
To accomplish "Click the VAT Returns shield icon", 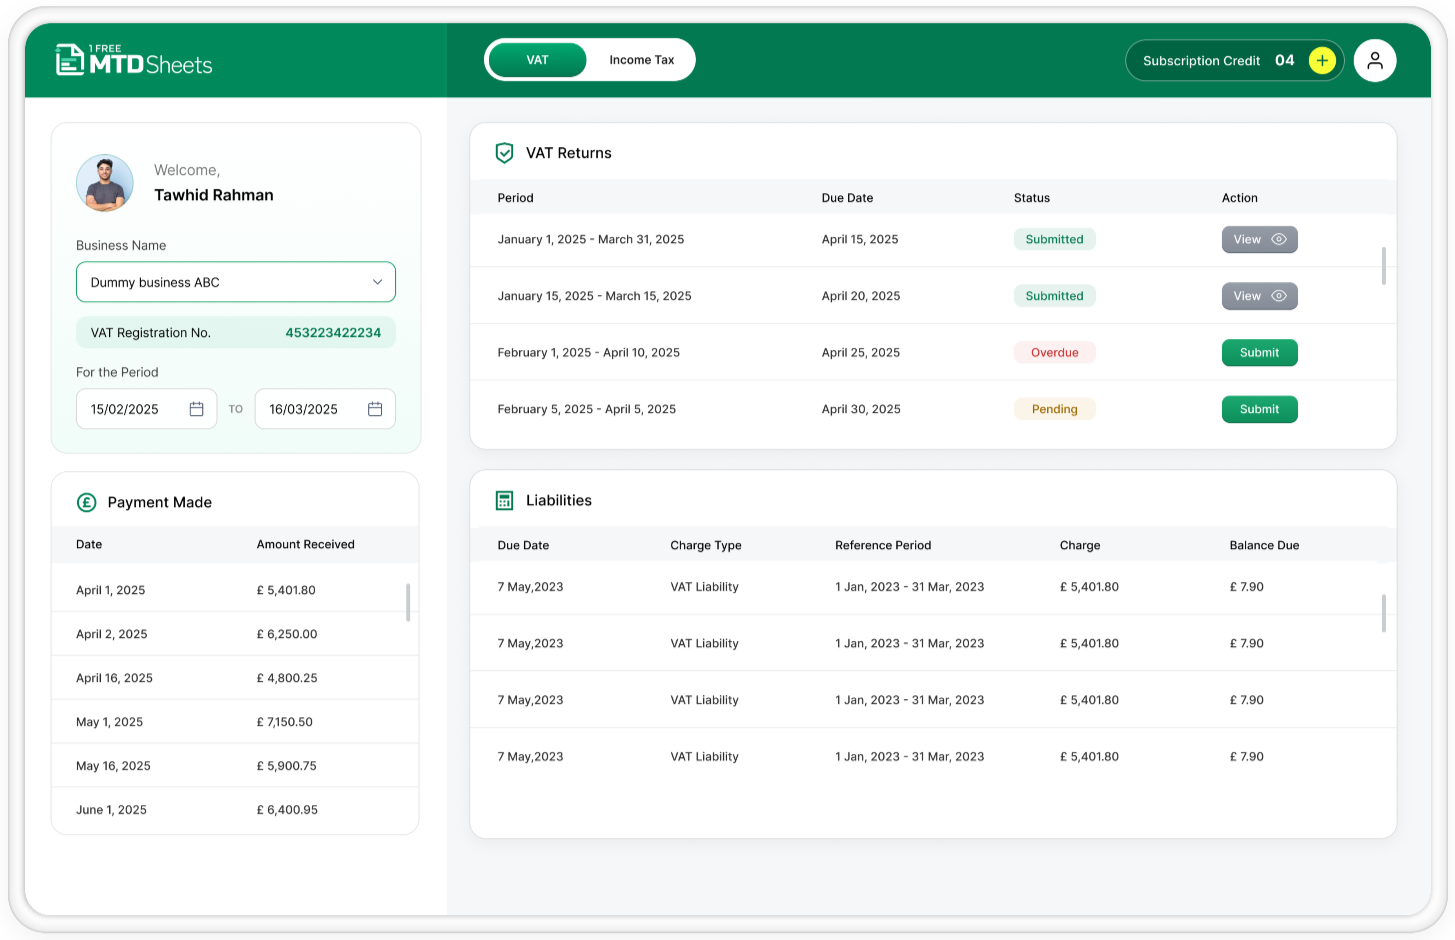I will point(505,153).
